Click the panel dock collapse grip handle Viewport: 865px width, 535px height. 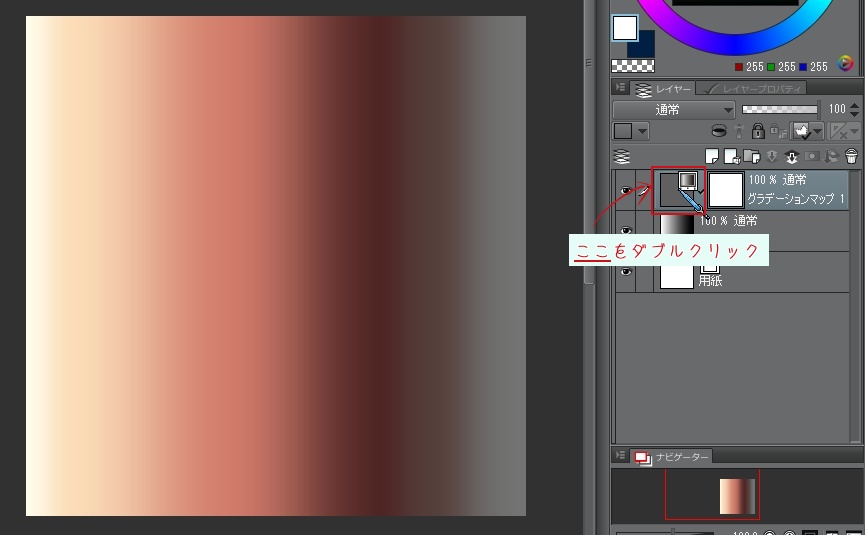click(x=589, y=63)
